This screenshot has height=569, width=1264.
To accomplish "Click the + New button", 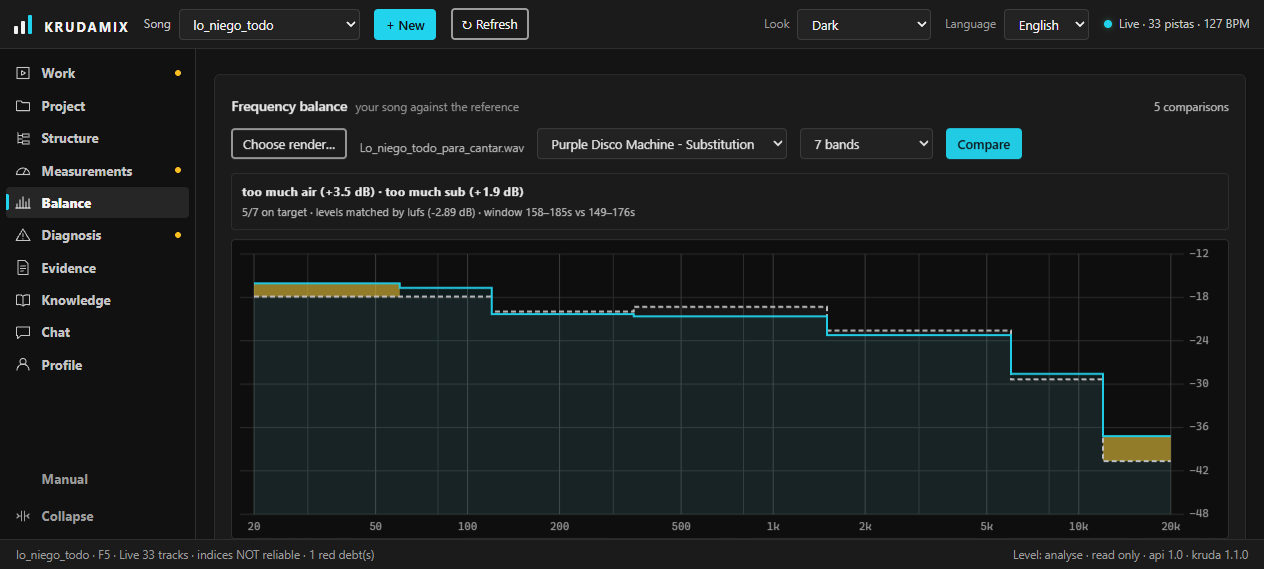I will pyautogui.click(x=405, y=25).
